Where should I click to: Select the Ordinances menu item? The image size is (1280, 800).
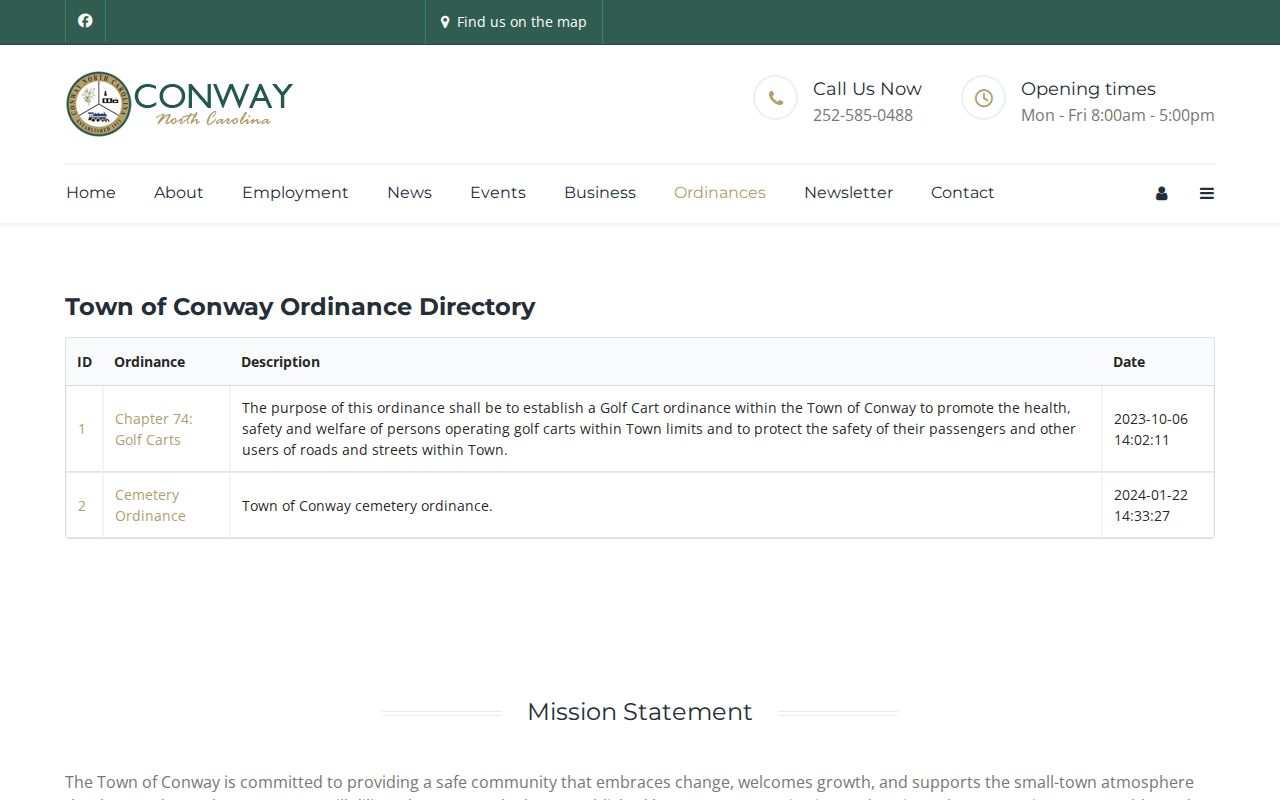720,193
